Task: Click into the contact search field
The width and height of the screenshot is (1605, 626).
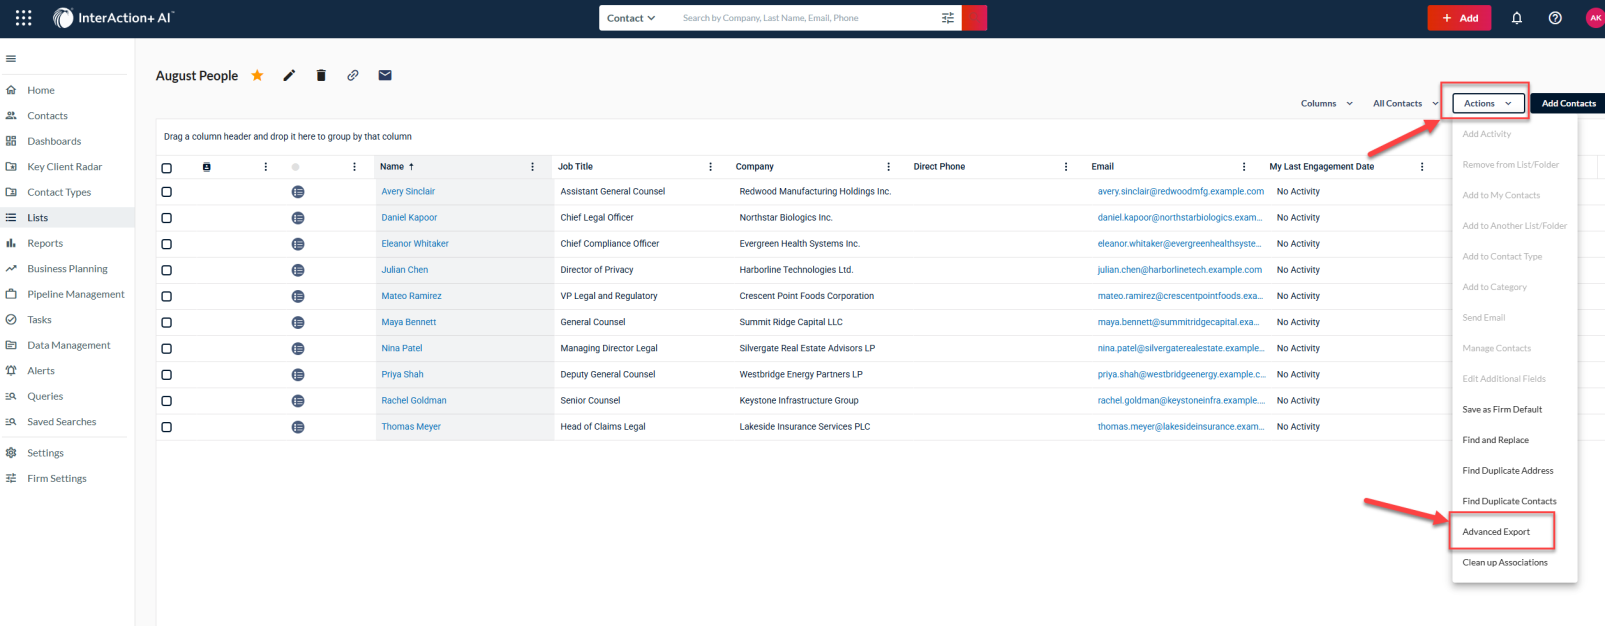Action: click(x=806, y=18)
